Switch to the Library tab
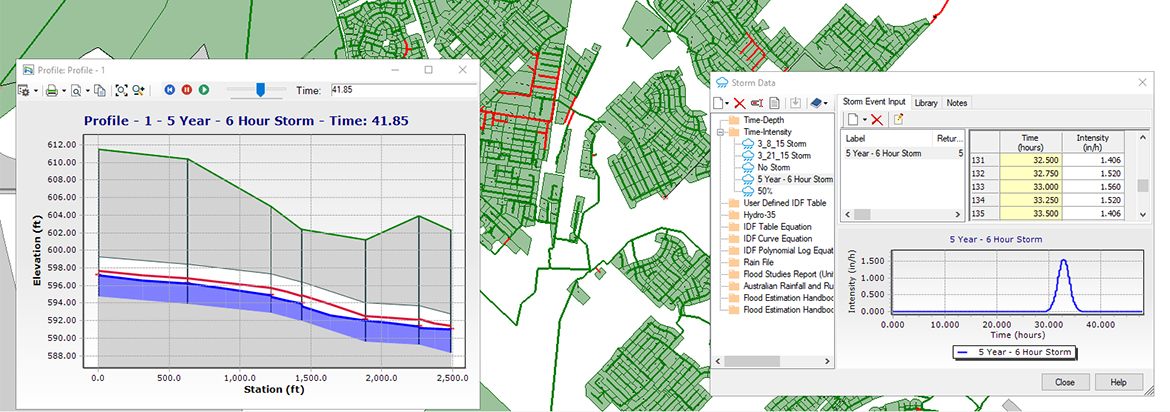The width and height of the screenshot is (1170, 412). 926,102
